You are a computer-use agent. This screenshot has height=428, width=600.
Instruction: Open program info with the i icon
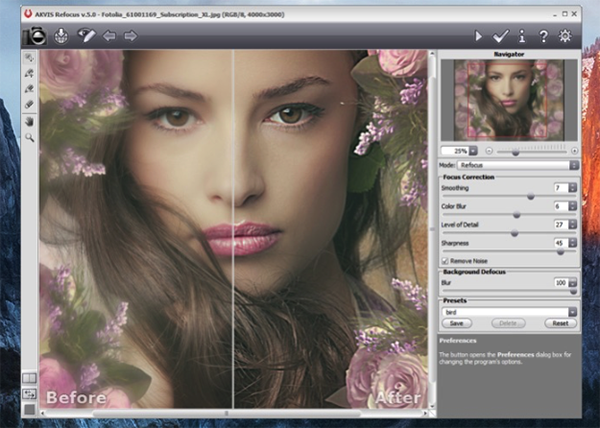pyautogui.click(x=522, y=36)
